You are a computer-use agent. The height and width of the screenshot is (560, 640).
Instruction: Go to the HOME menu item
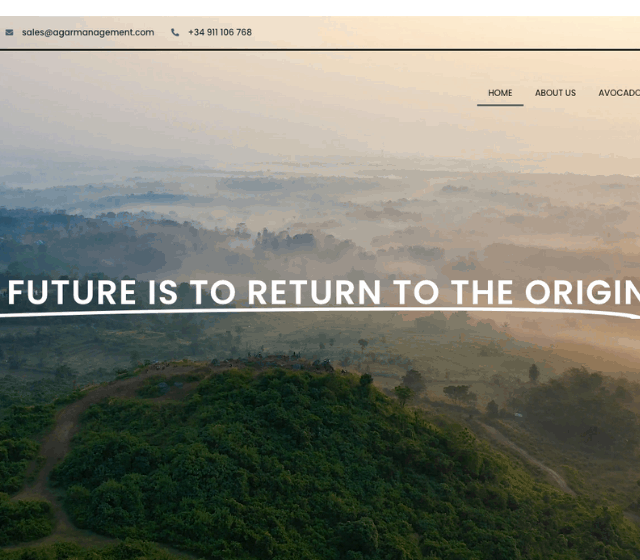click(x=500, y=93)
